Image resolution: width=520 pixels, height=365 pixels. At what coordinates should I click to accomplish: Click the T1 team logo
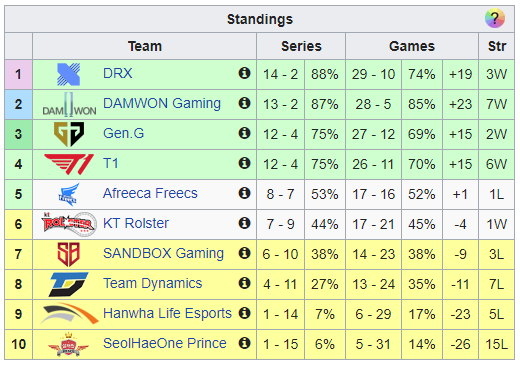click(69, 164)
